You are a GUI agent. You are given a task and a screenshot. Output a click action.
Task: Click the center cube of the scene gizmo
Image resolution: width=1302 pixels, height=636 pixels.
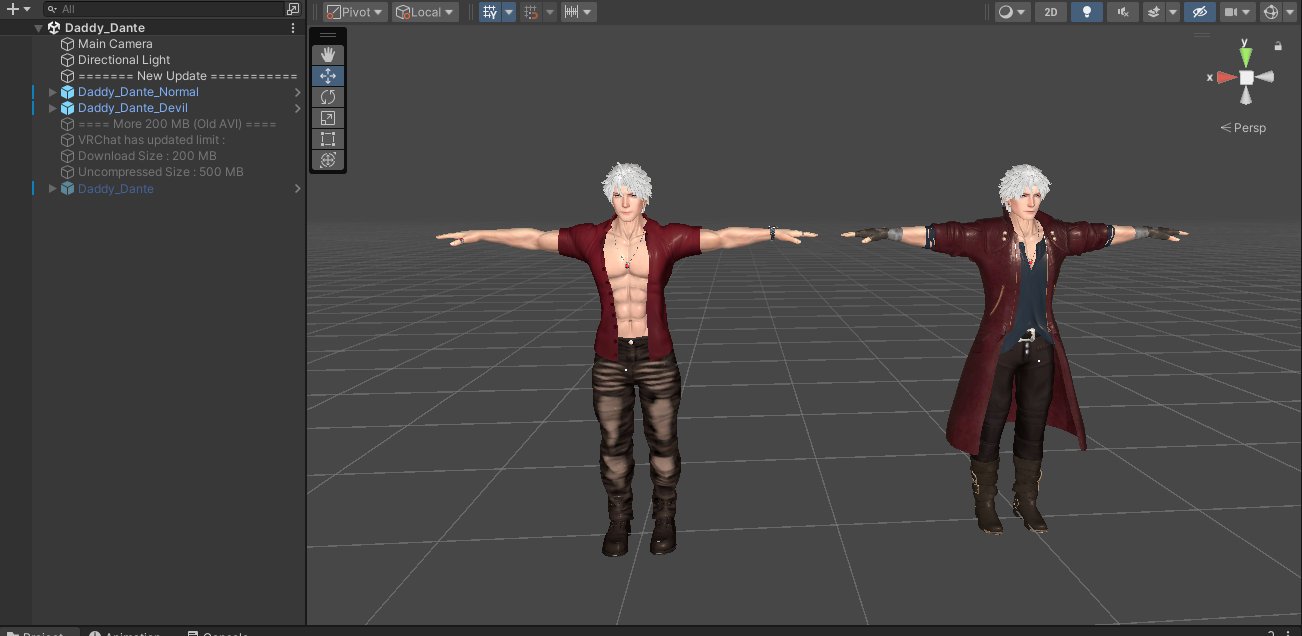click(x=1246, y=77)
